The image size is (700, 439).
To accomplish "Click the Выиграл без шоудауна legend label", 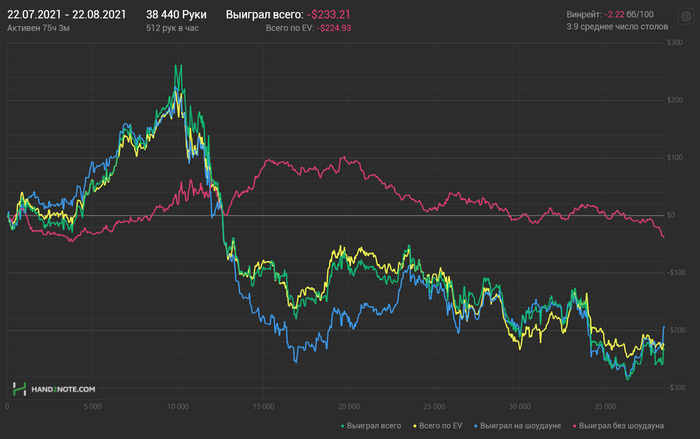I will click(x=621, y=426).
